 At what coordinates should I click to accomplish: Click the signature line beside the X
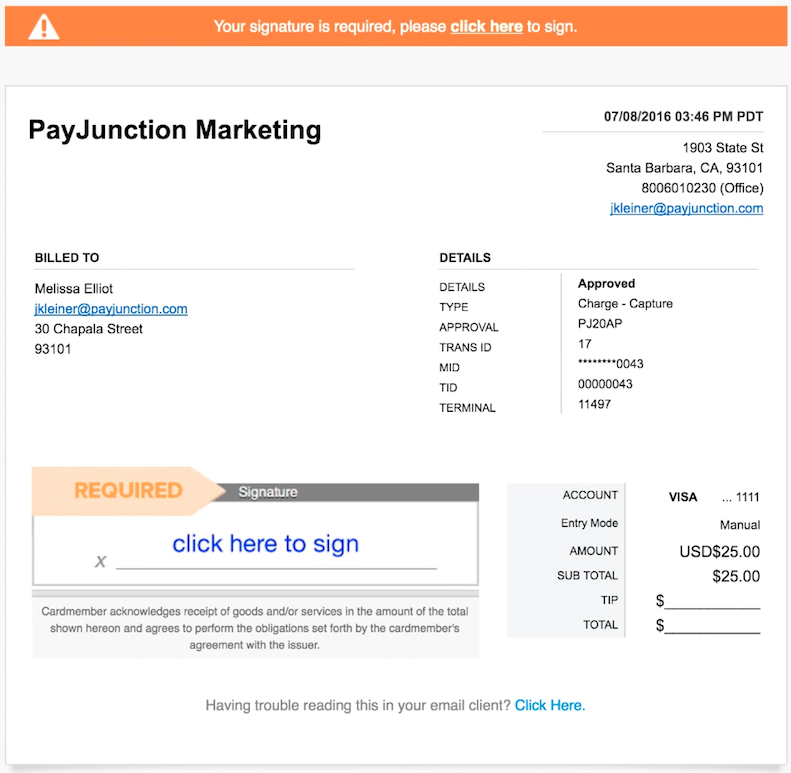(x=276, y=568)
